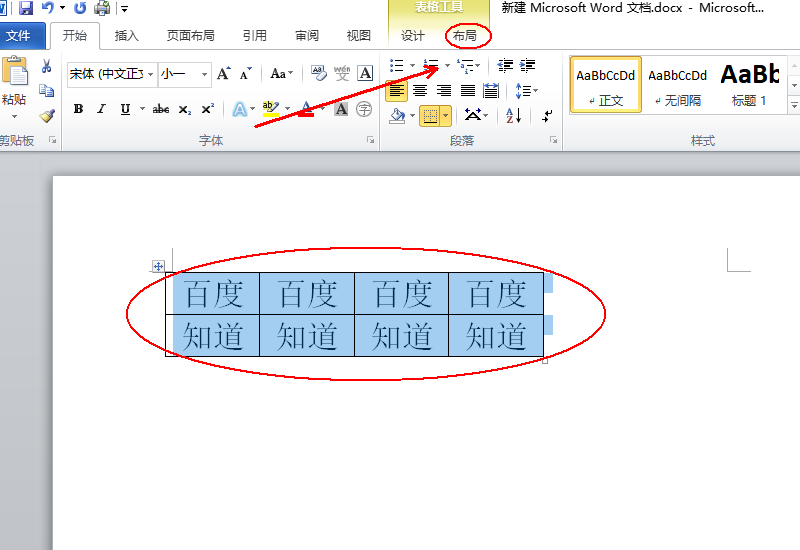Switch to the 审阅 tab
Viewport: 800px width, 550px height.
click(x=307, y=36)
